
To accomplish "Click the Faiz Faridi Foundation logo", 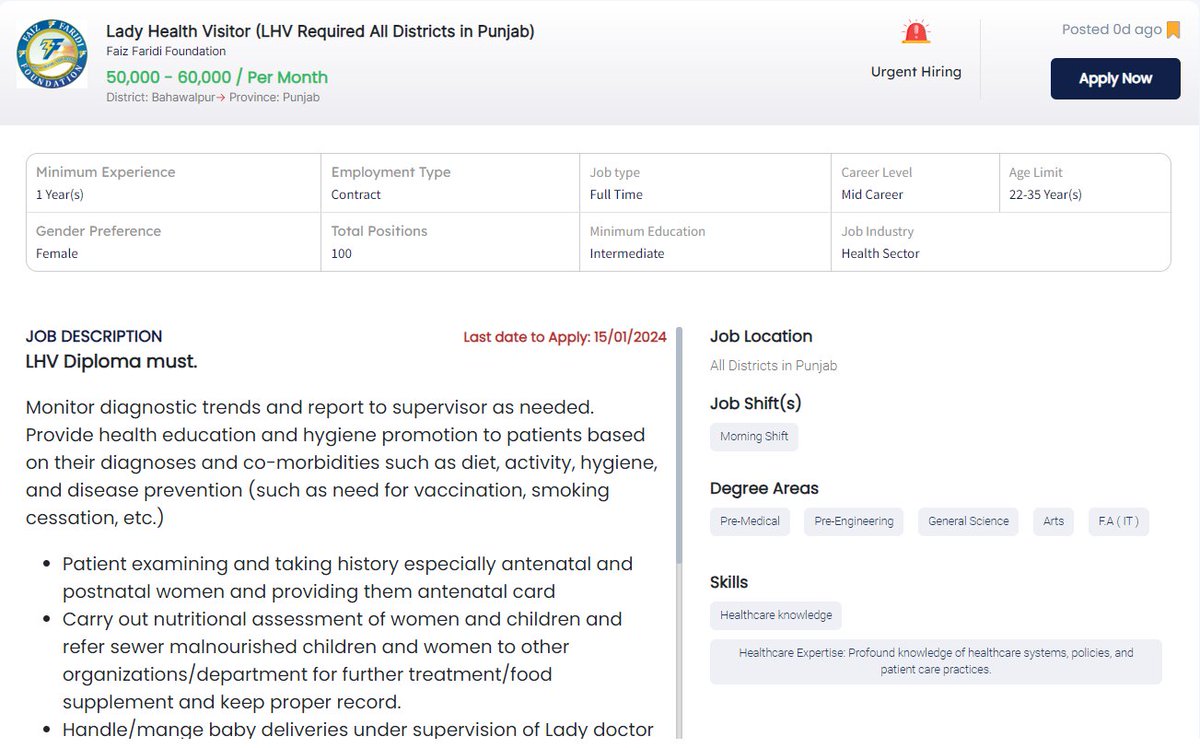I will pyautogui.click(x=52, y=55).
